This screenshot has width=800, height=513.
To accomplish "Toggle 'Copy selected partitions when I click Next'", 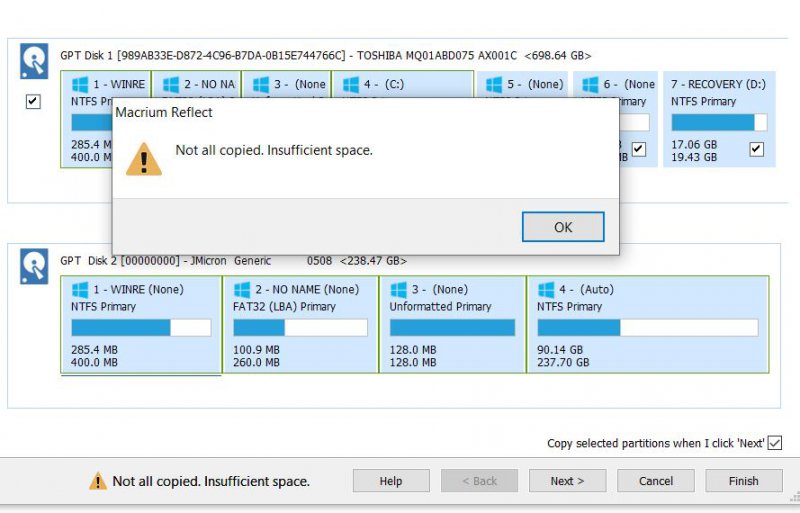I will [x=774, y=443].
